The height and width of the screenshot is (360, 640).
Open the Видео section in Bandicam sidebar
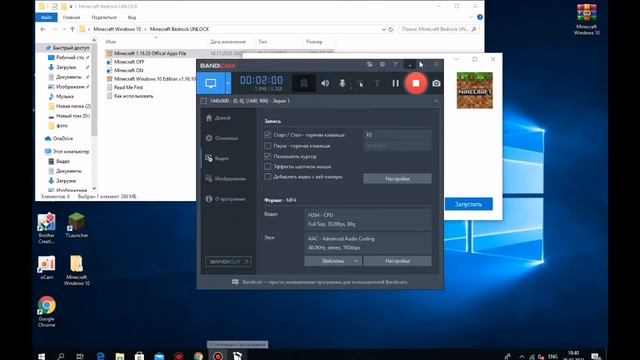coord(218,158)
